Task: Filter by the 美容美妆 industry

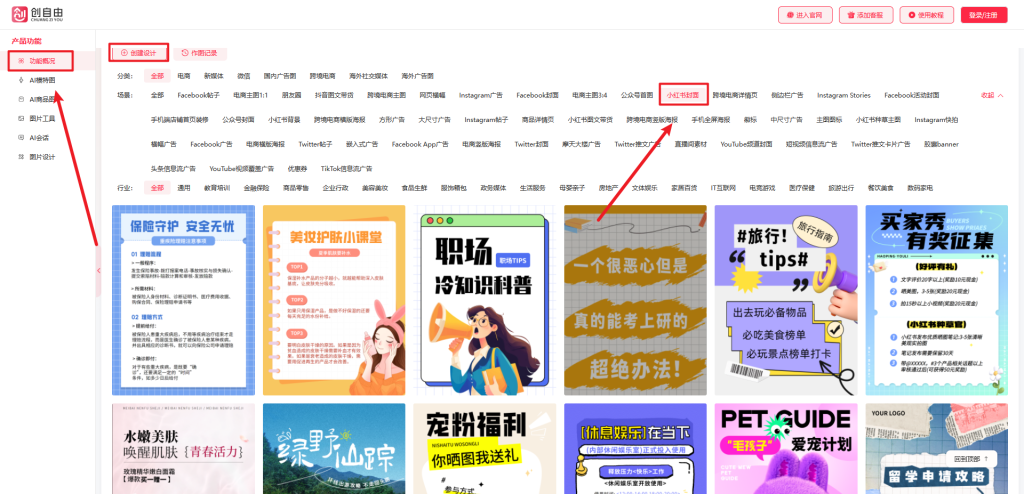Action: (x=375, y=188)
